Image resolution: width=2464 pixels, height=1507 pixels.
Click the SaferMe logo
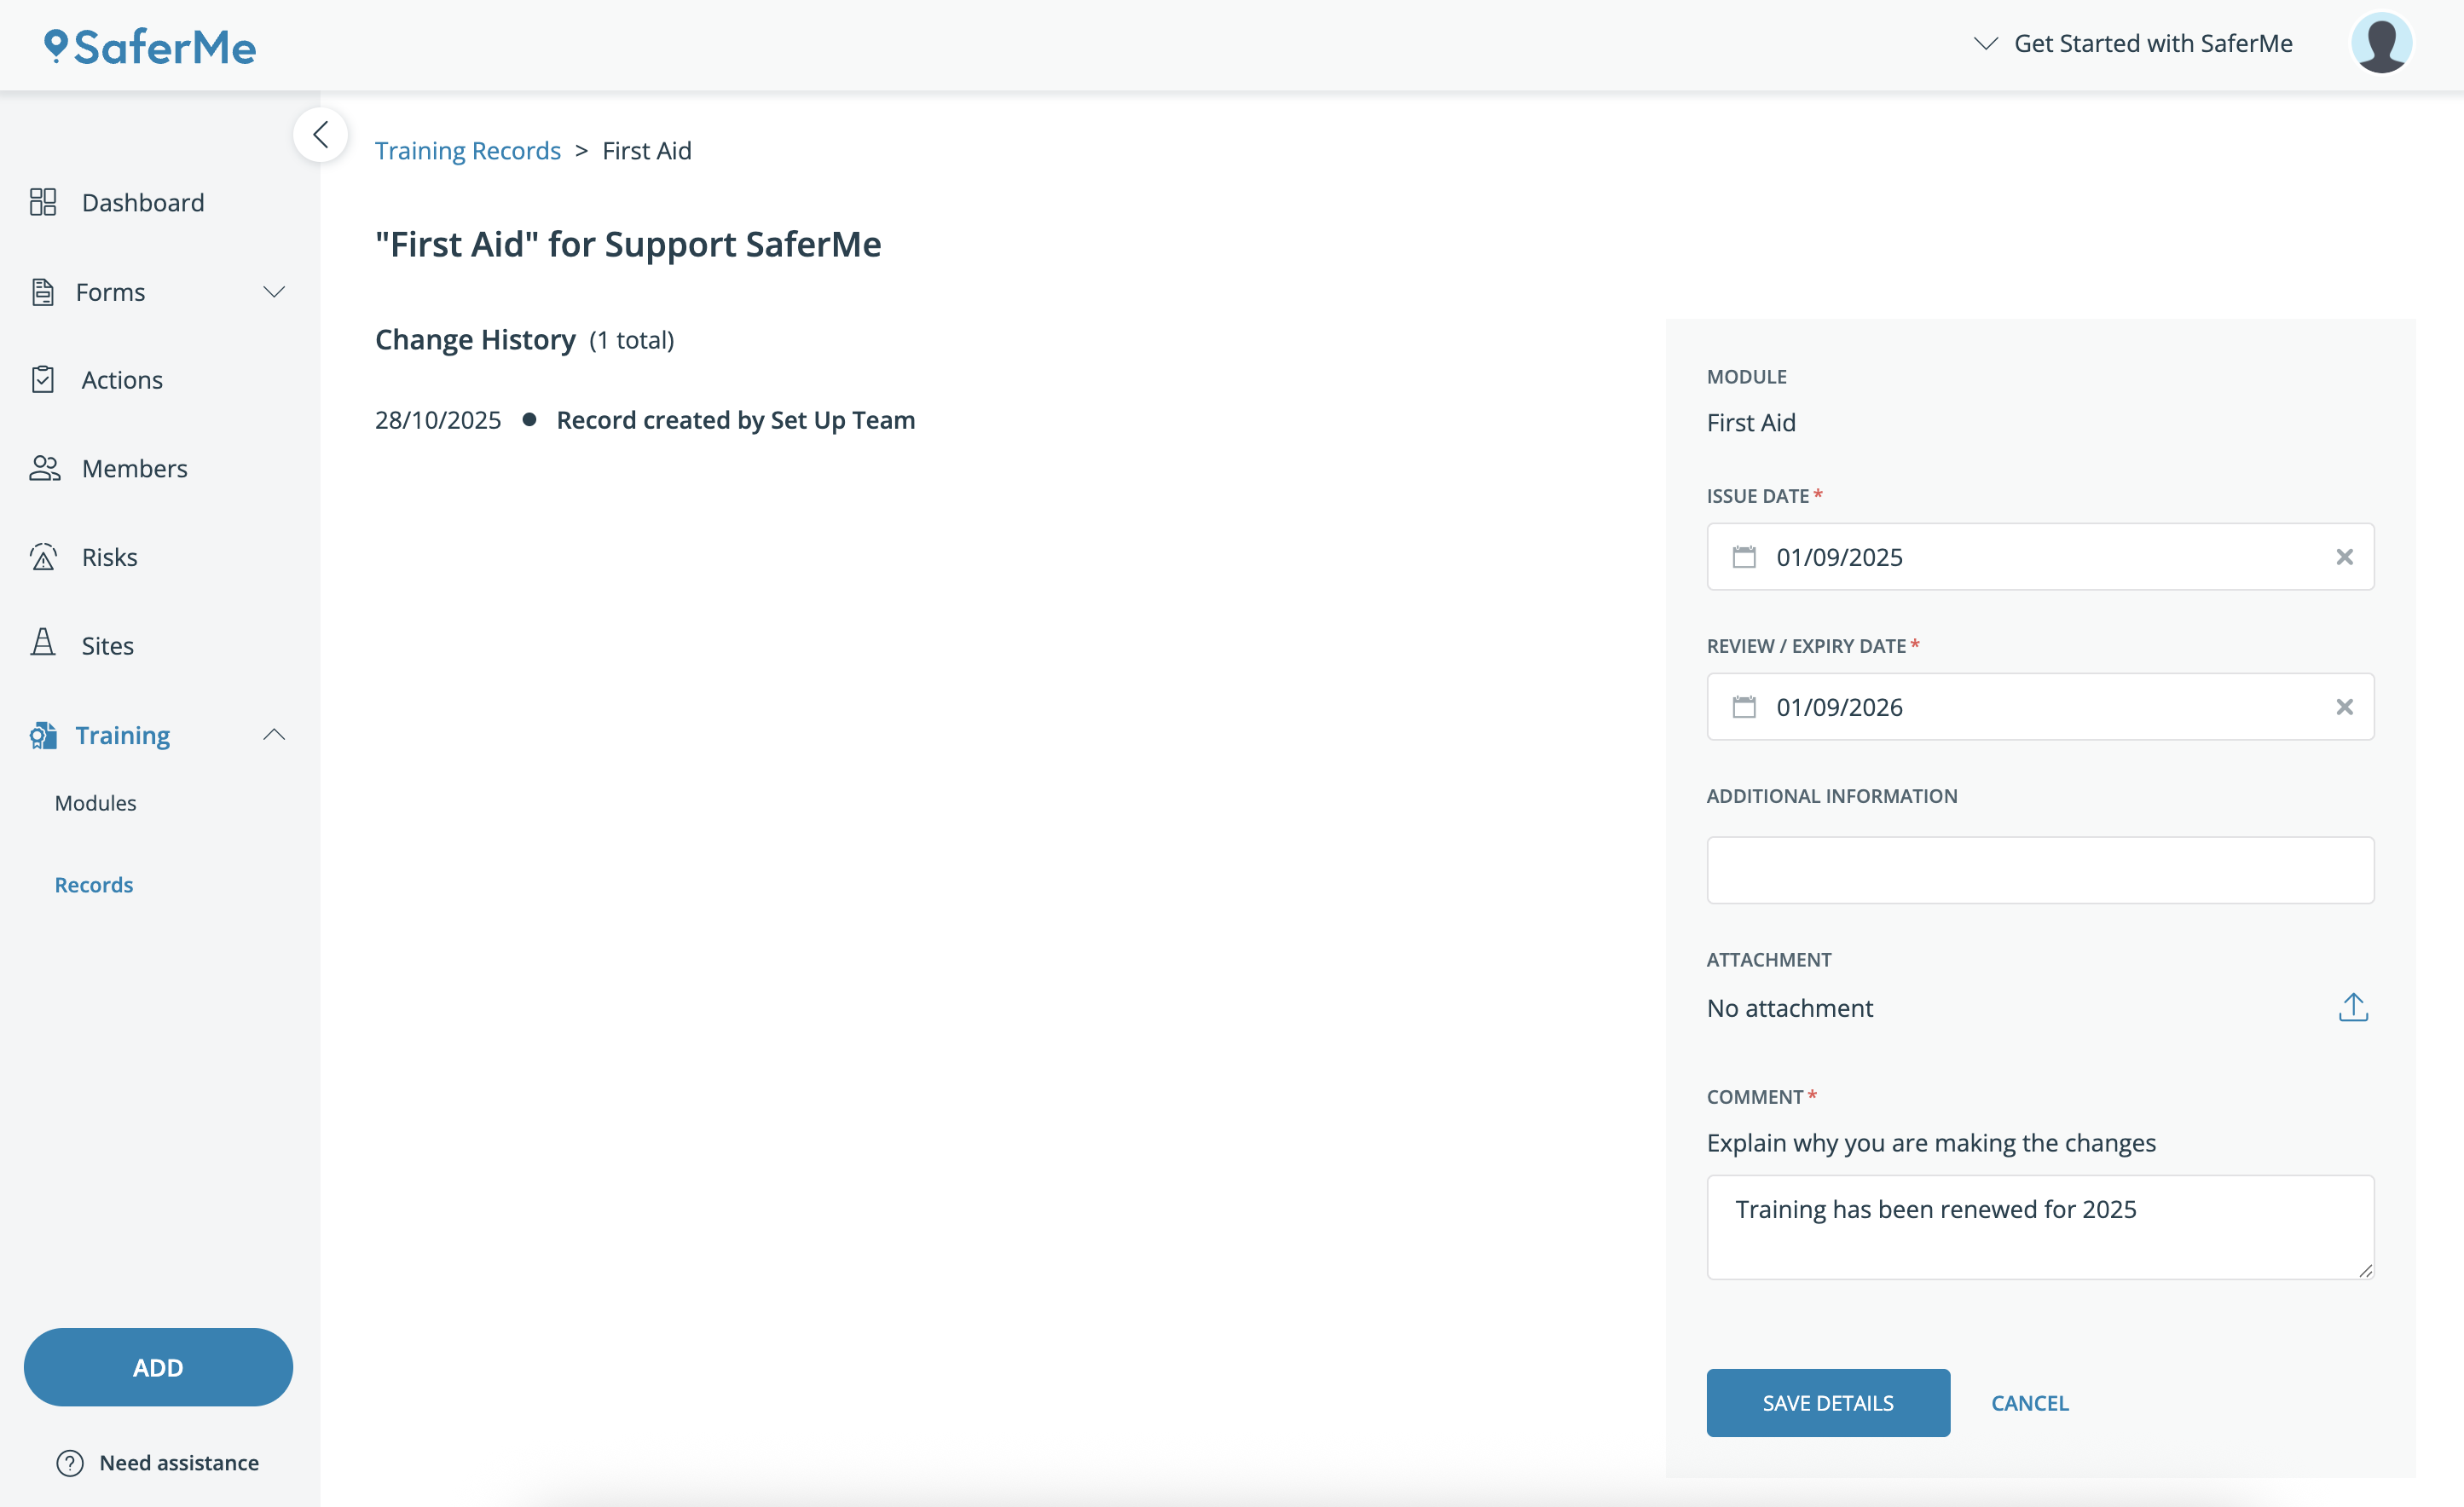[x=150, y=47]
